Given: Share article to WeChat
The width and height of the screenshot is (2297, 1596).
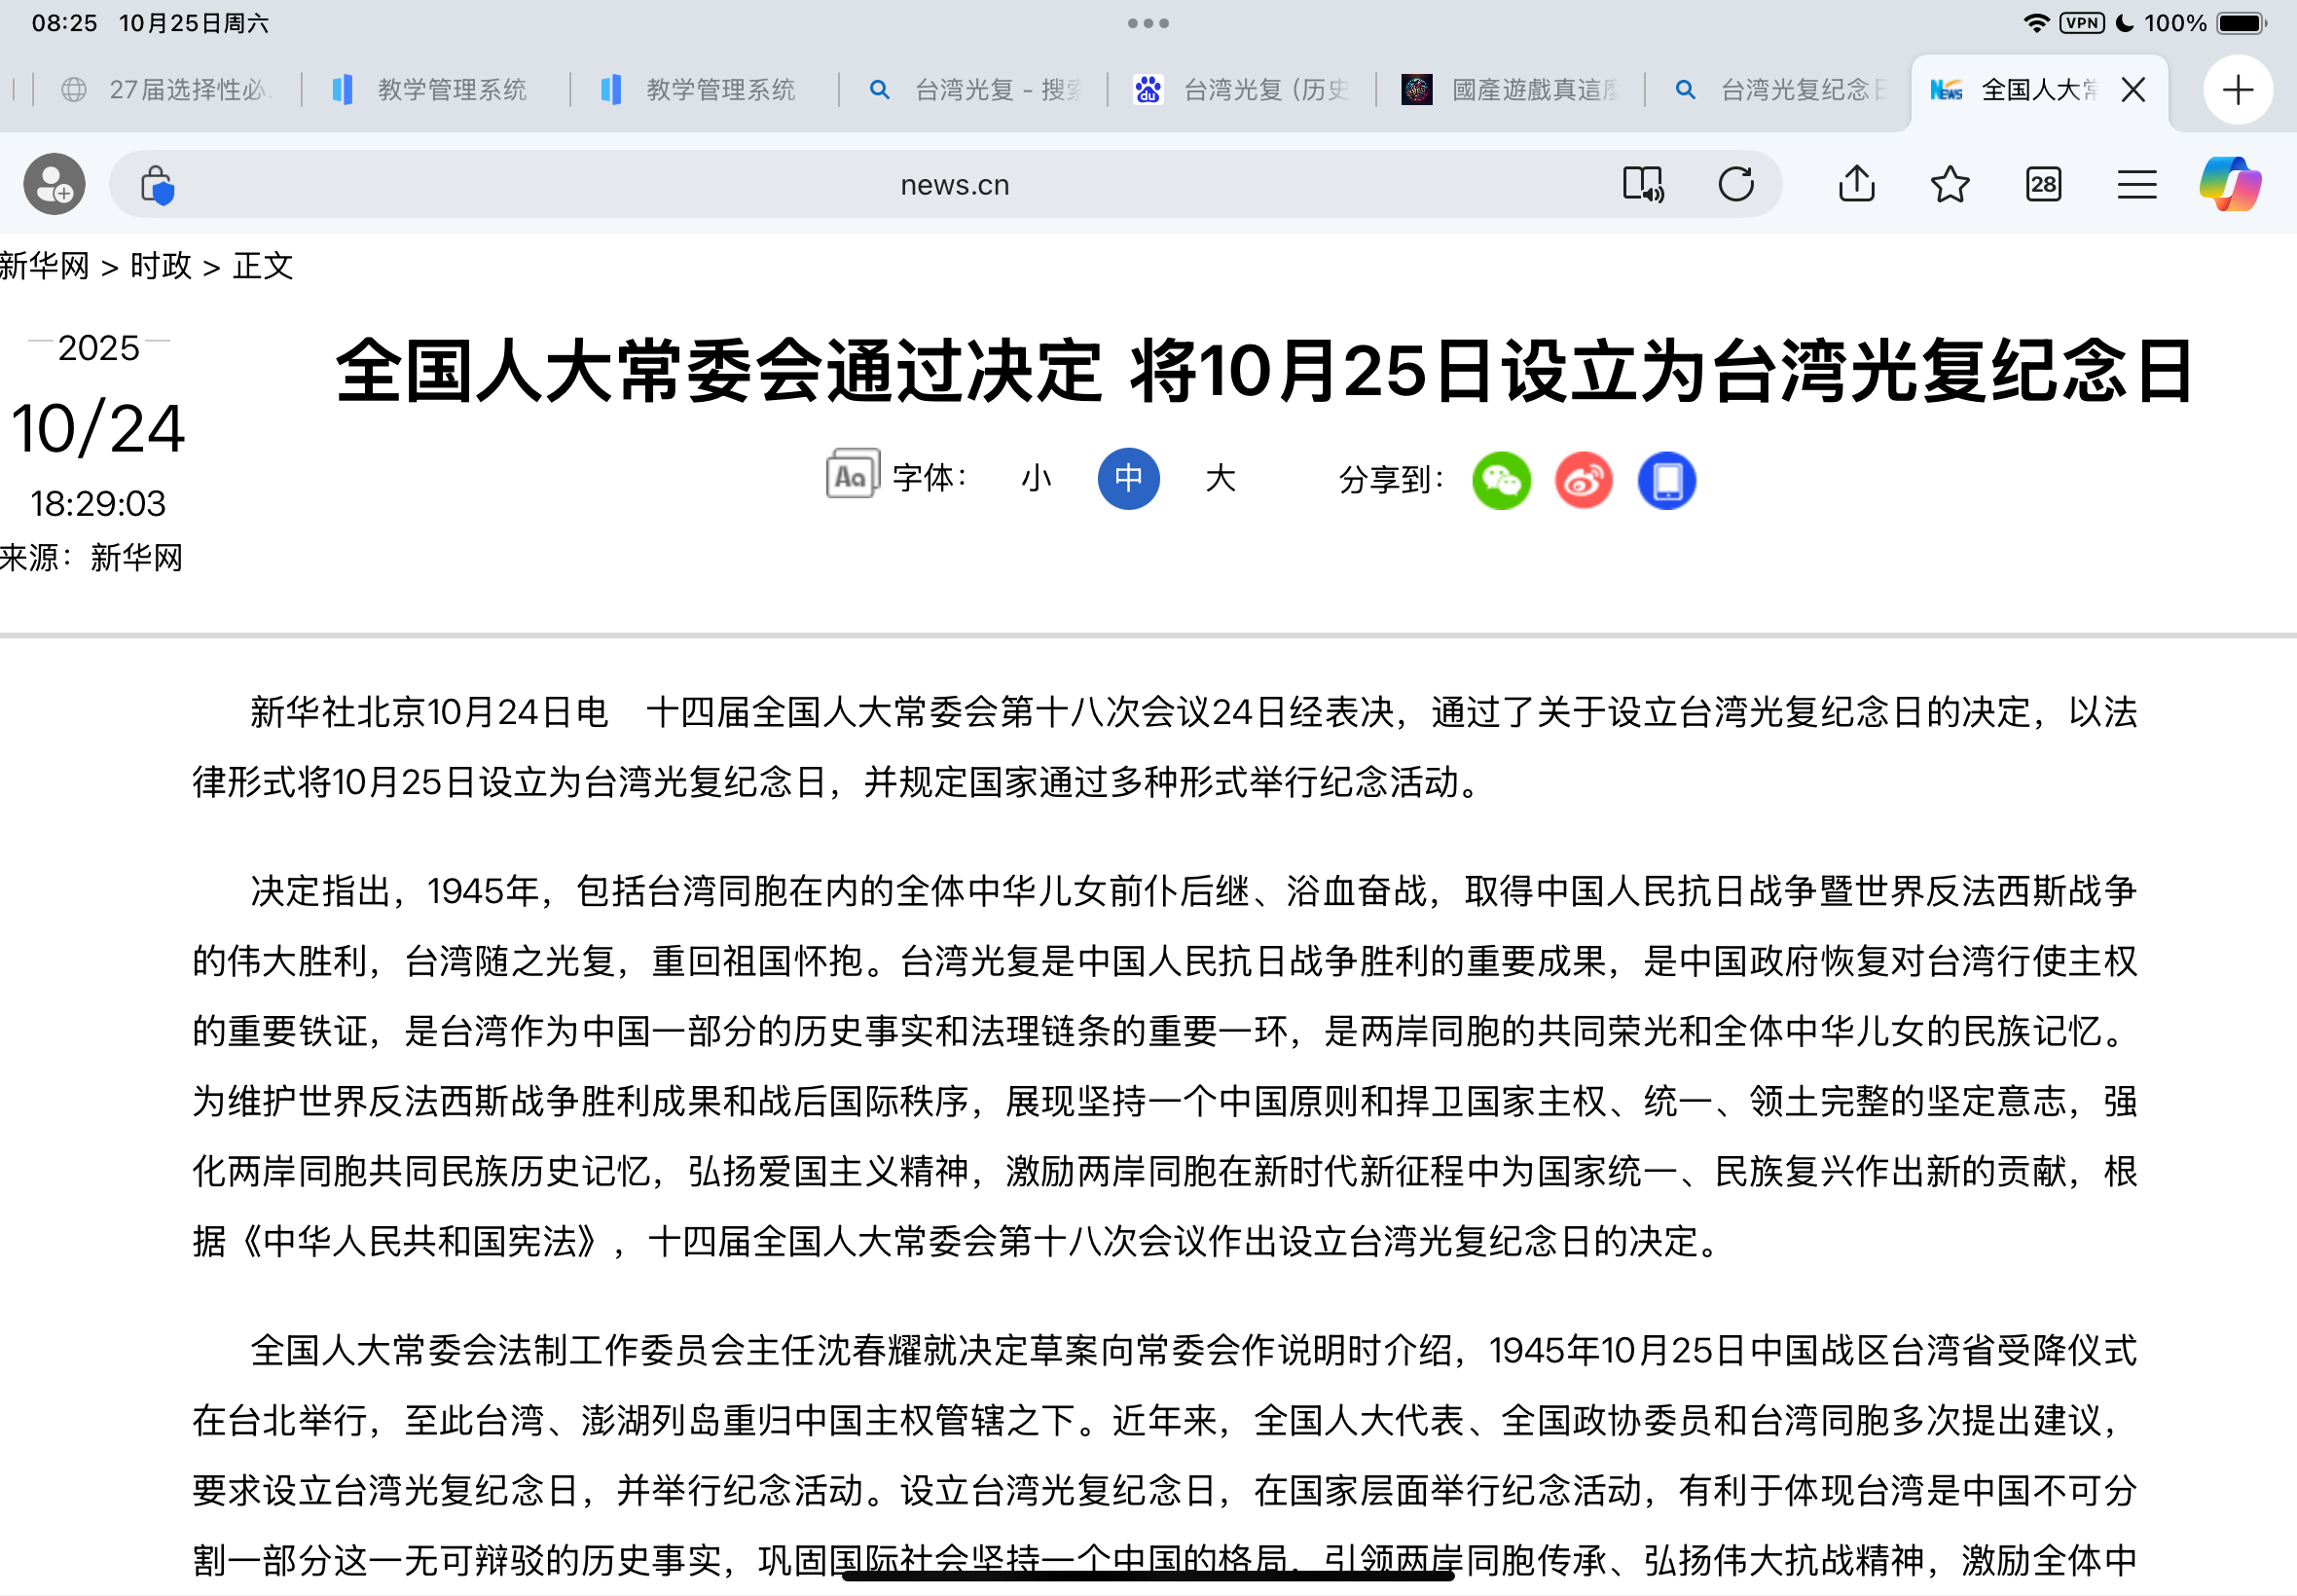Looking at the screenshot, I should tap(1501, 481).
